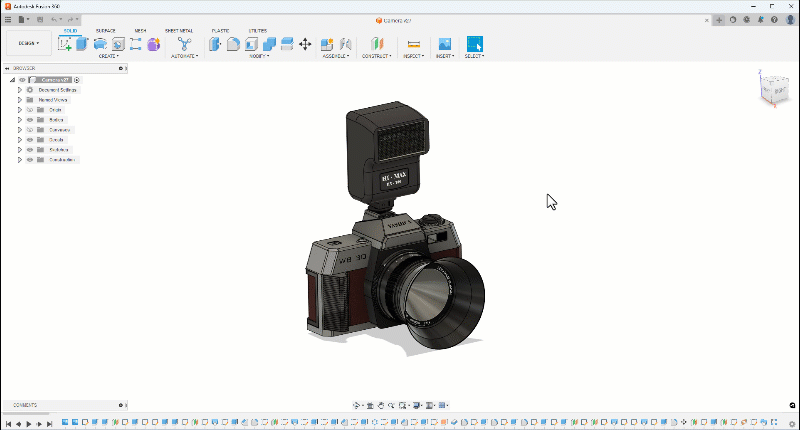
Task: Click the Move/Copy arrows icon
Action: [304, 44]
